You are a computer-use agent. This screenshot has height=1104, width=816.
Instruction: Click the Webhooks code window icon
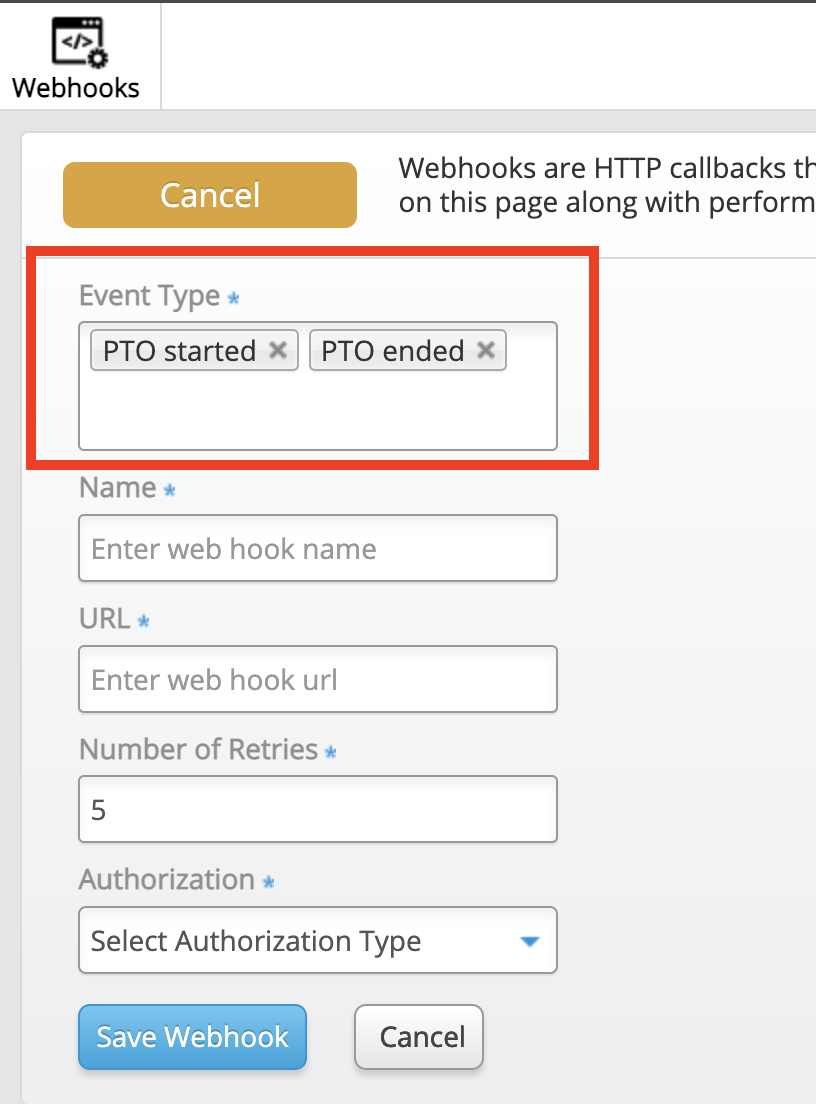pyautogui.click(x=80, y=43)
